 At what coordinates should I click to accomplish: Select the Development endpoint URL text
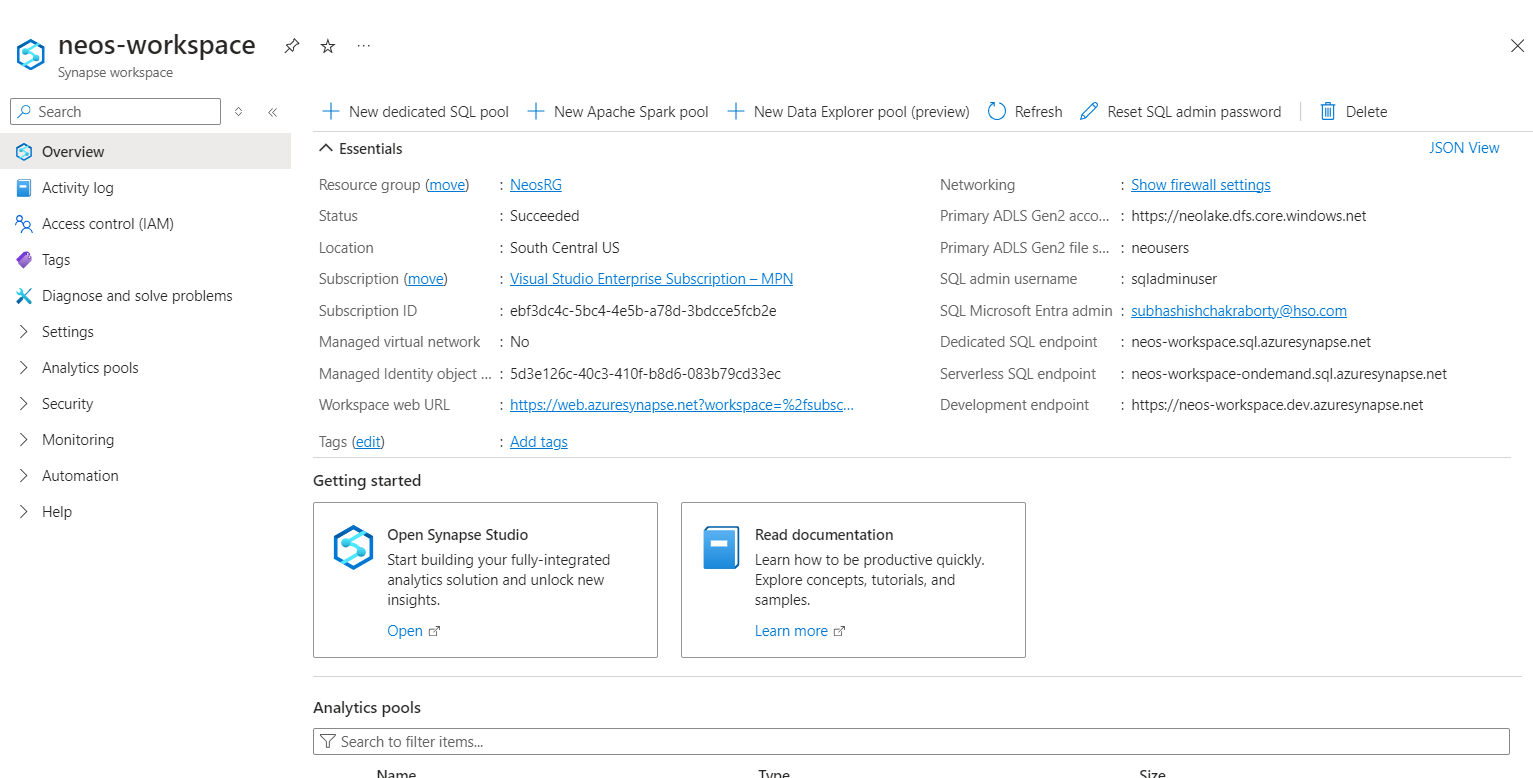(x=1277, y=405)
